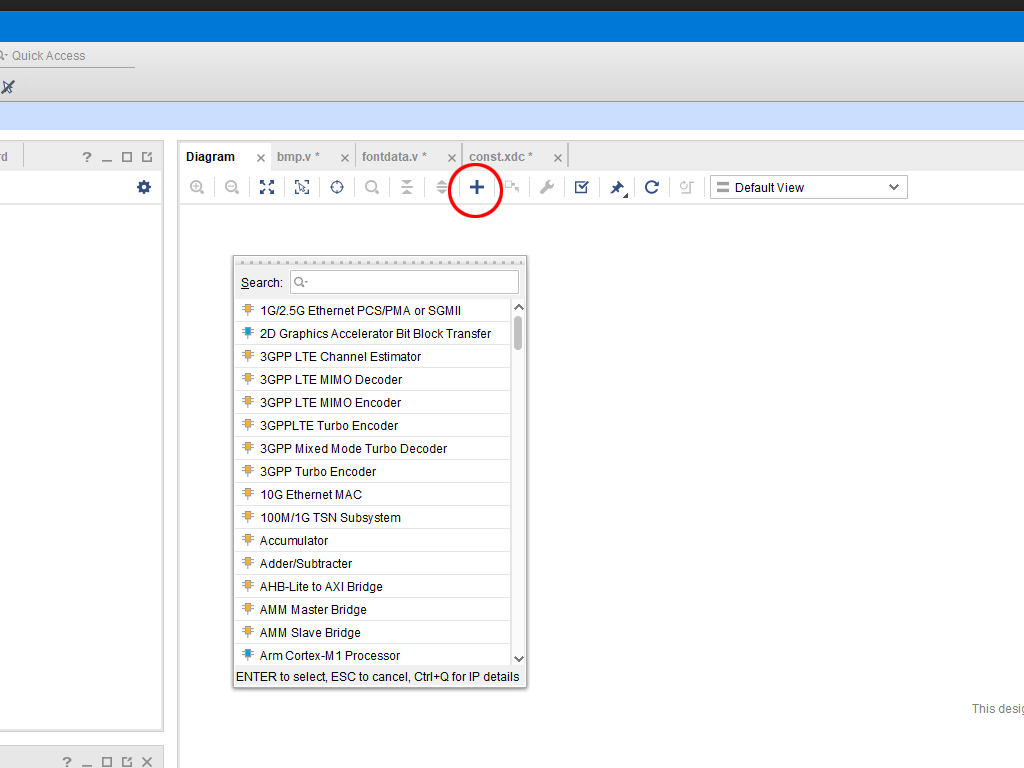This screenshot has width=1024, height=768.
Task: Click the pin icon in diagram toolbar
Action: [616, 187]
